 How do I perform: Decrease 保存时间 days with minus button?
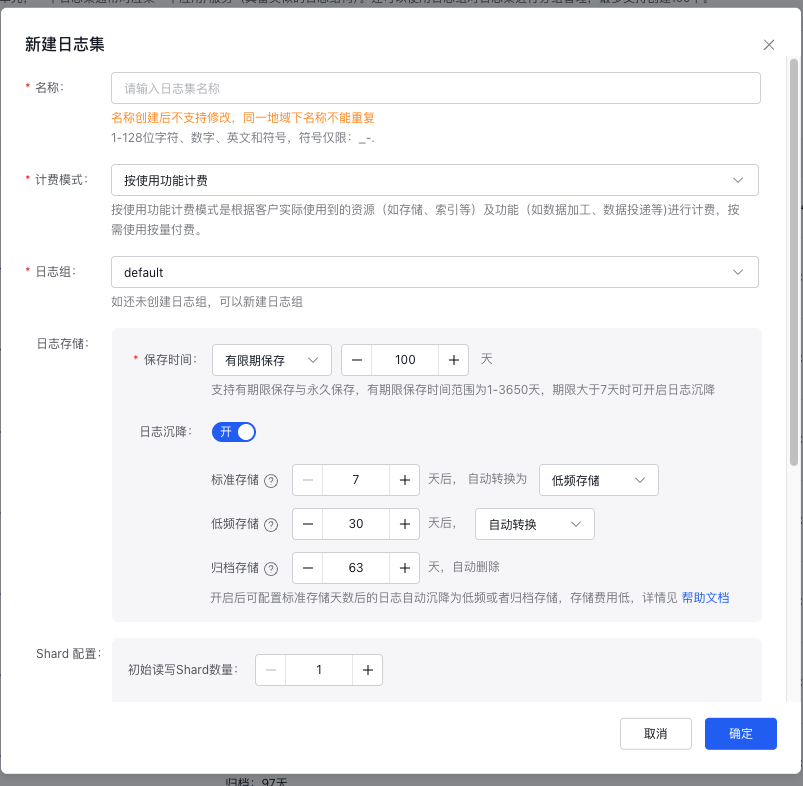tap(357, 360)
